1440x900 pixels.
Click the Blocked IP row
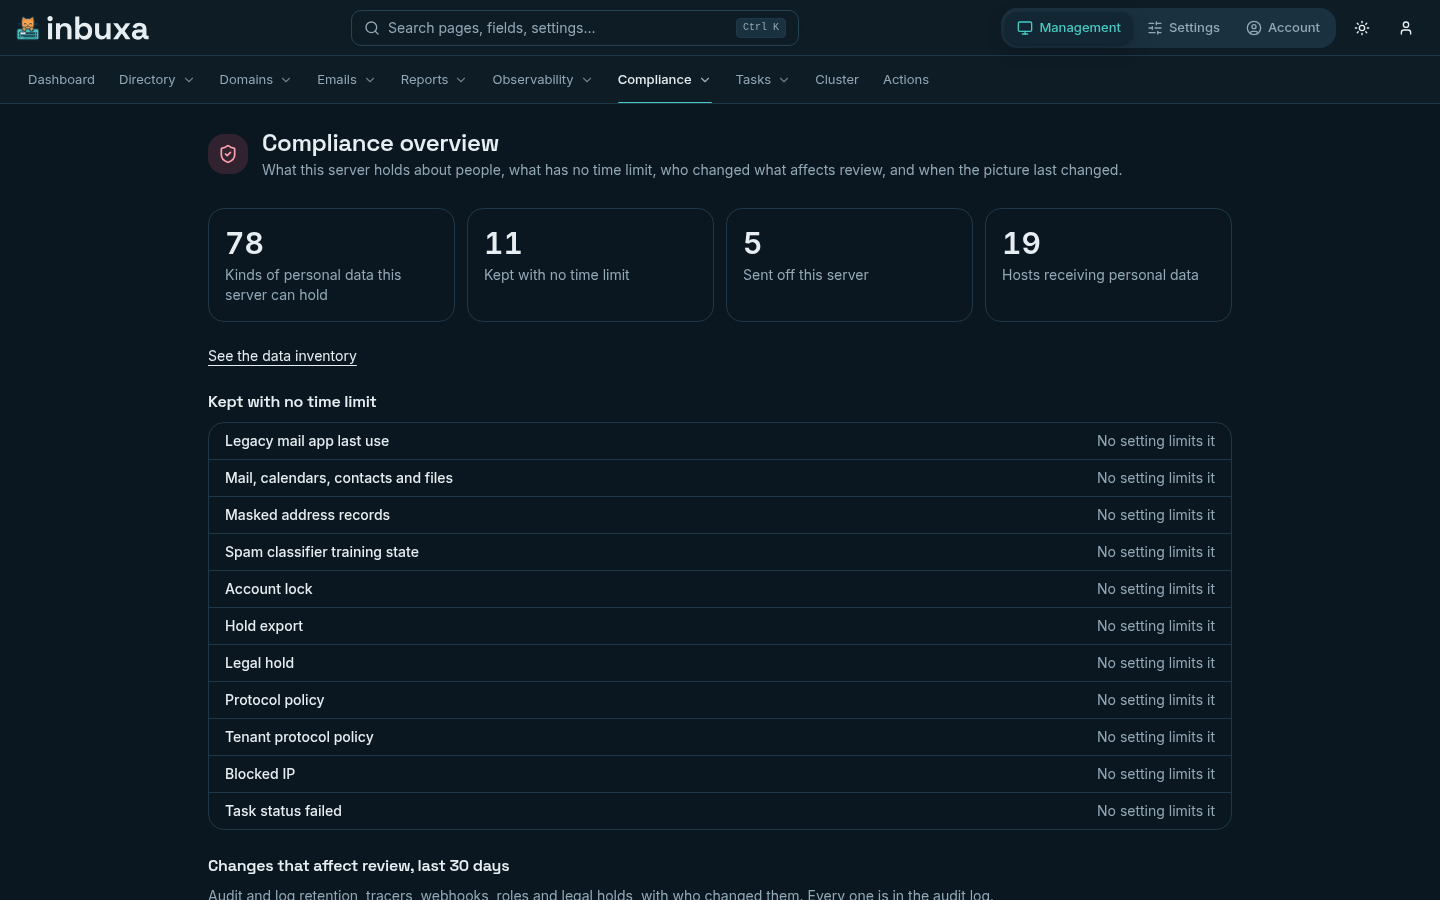point(720,774)
